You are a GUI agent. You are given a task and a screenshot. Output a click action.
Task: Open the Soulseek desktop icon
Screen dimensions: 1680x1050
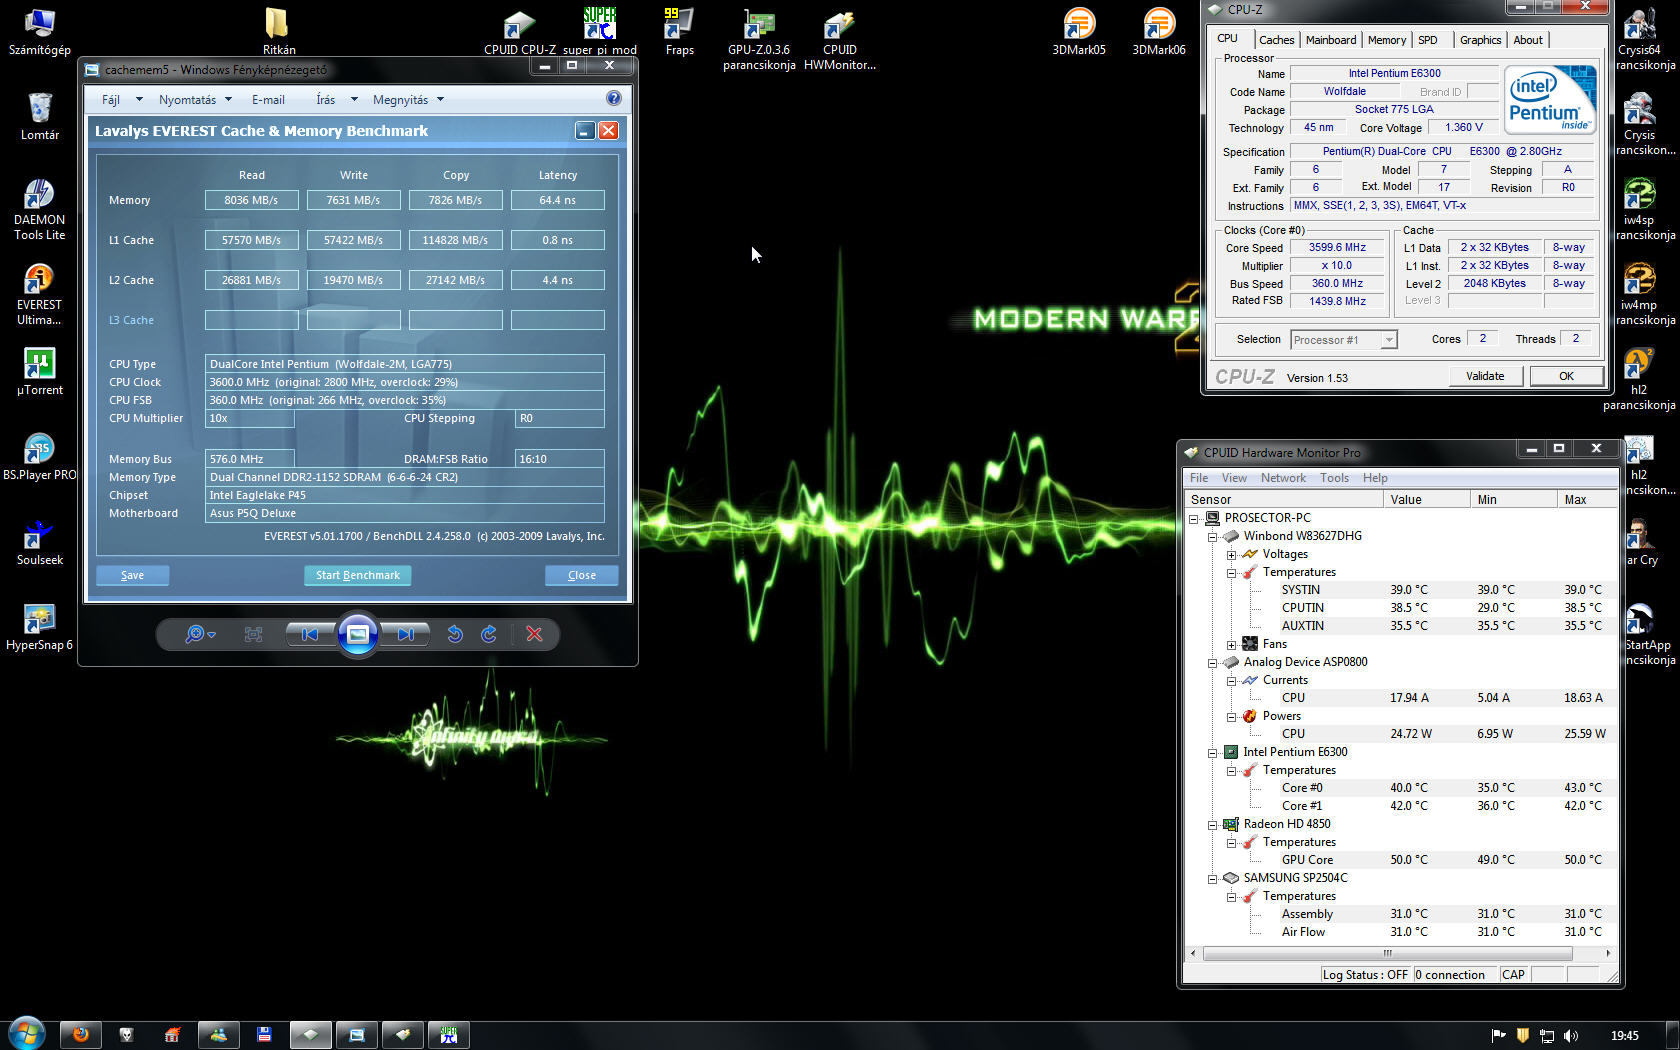39,541
